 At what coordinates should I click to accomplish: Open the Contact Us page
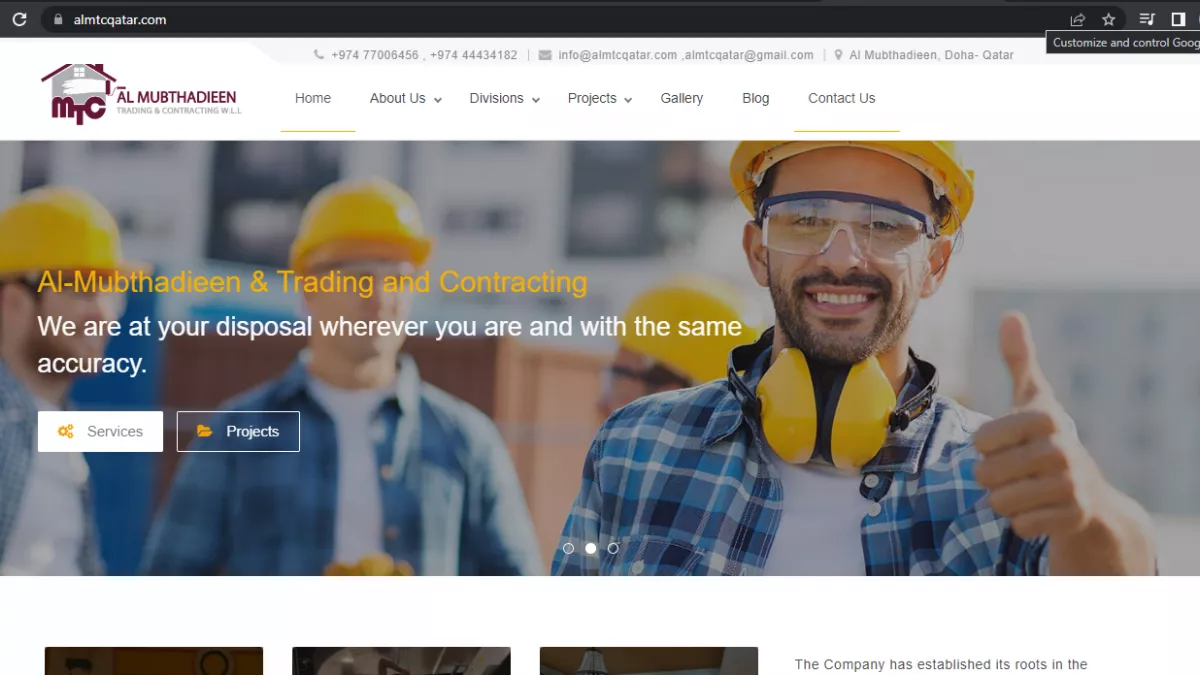(841, 98)
